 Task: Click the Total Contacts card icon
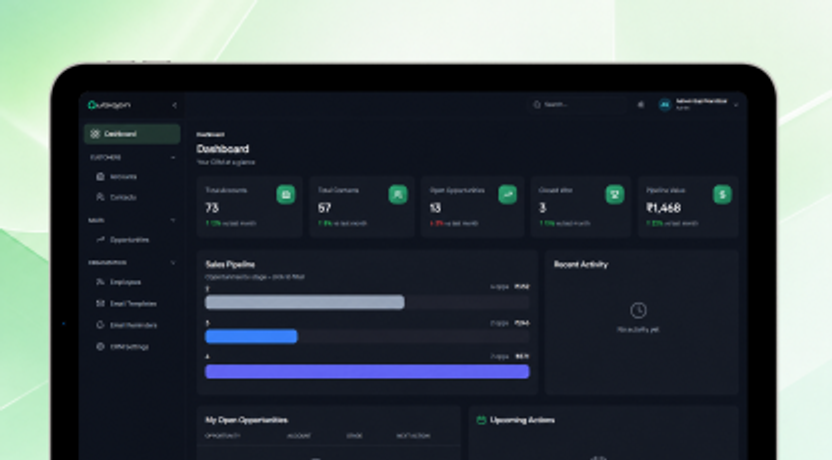tap(398, 194)
